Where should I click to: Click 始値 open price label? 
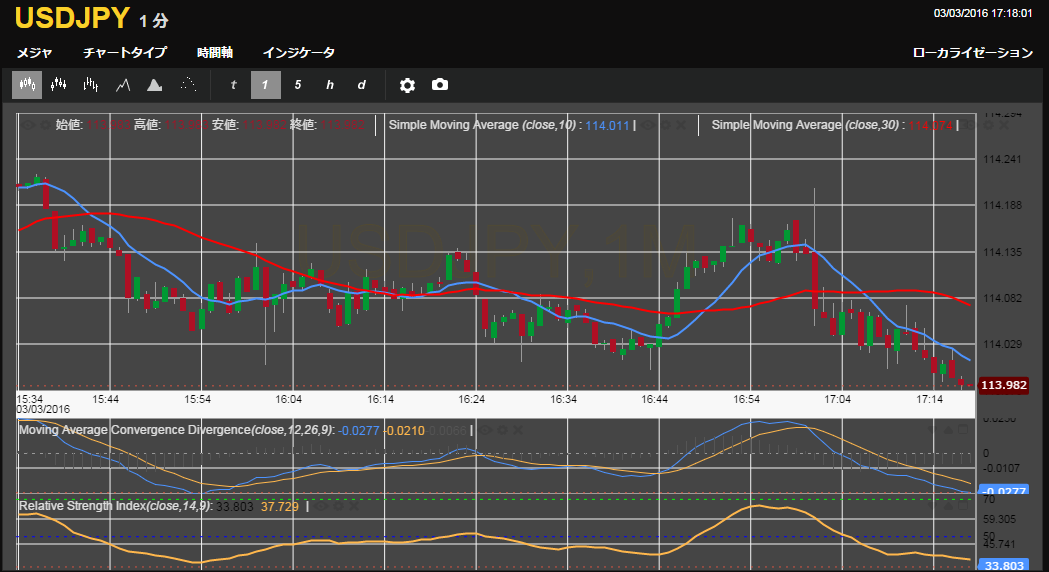pos(68,125)
